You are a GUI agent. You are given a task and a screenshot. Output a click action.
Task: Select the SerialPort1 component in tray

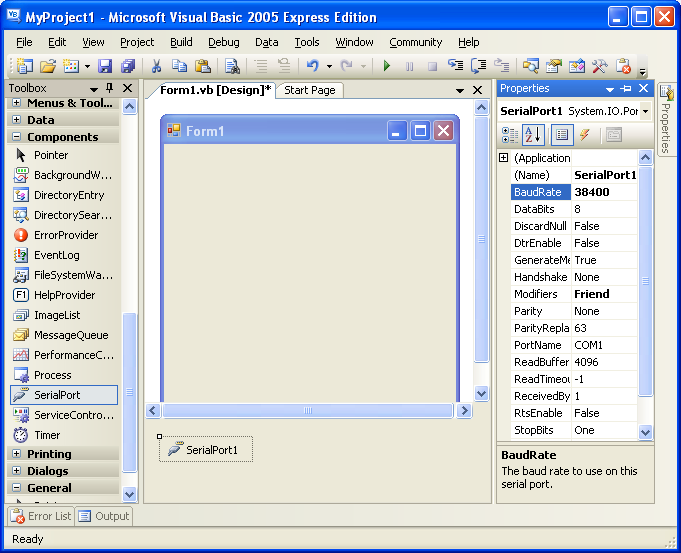coord(206,450)
